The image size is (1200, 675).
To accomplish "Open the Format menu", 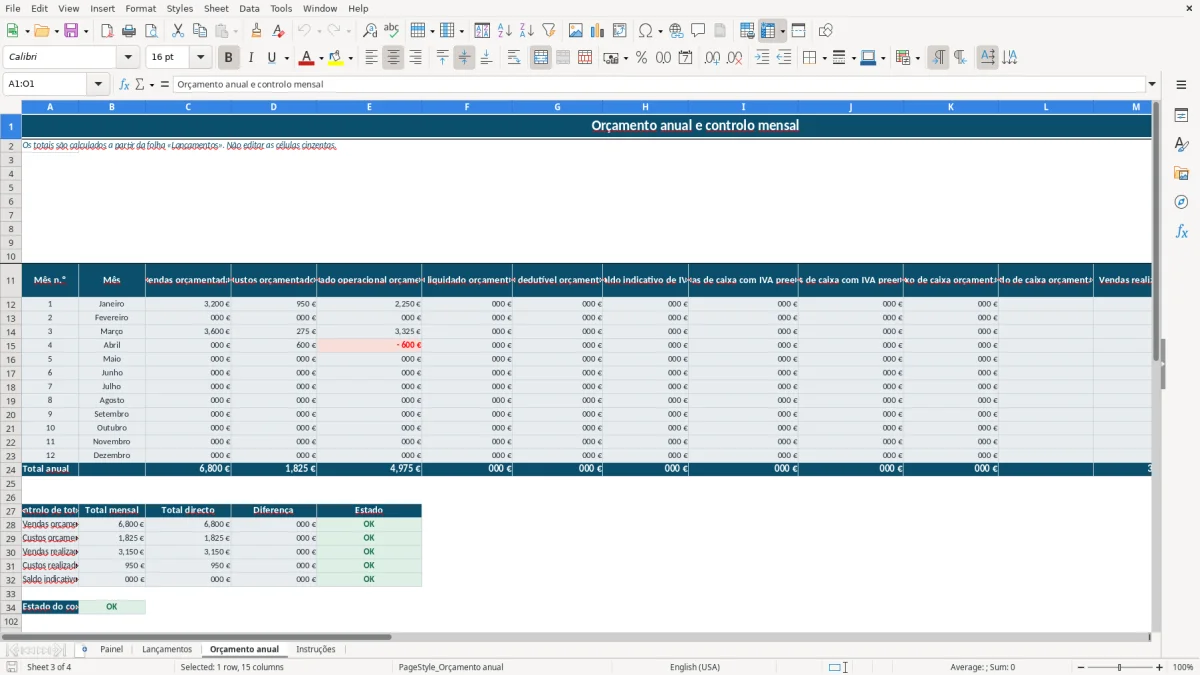I will click(x=140, y=8).
